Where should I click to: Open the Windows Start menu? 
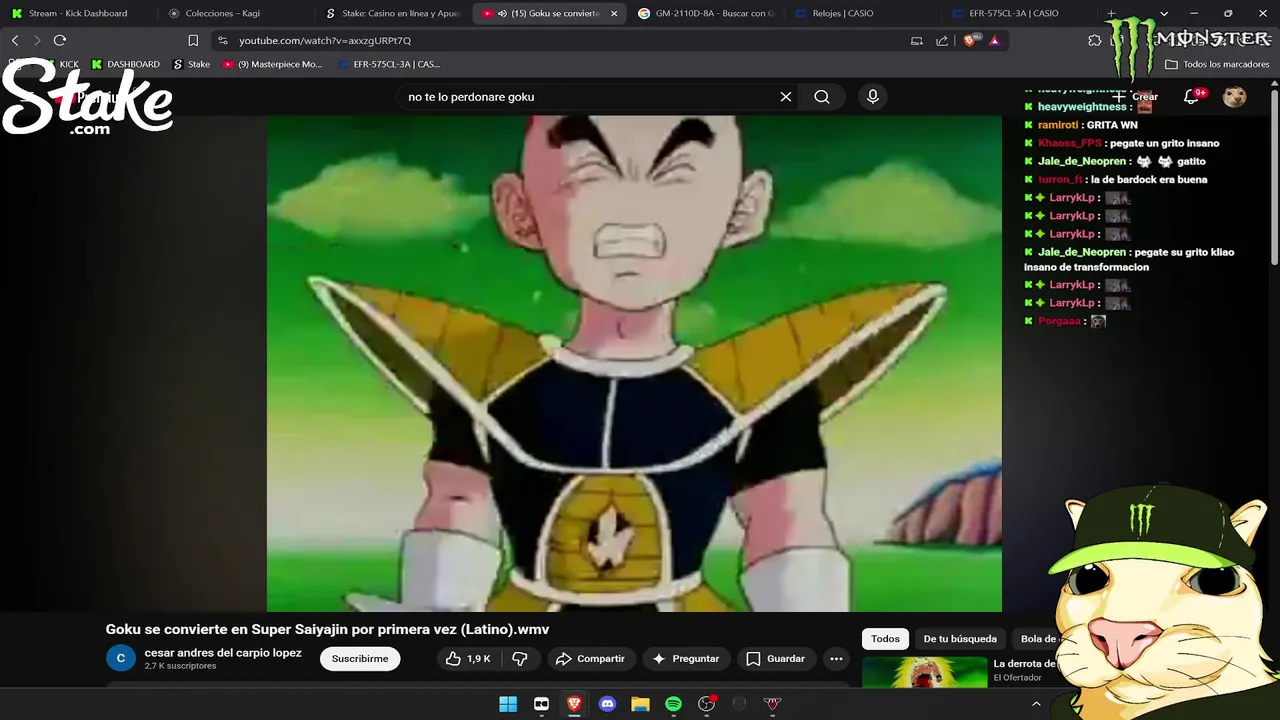pyautogui.click(x=508, y=704)
